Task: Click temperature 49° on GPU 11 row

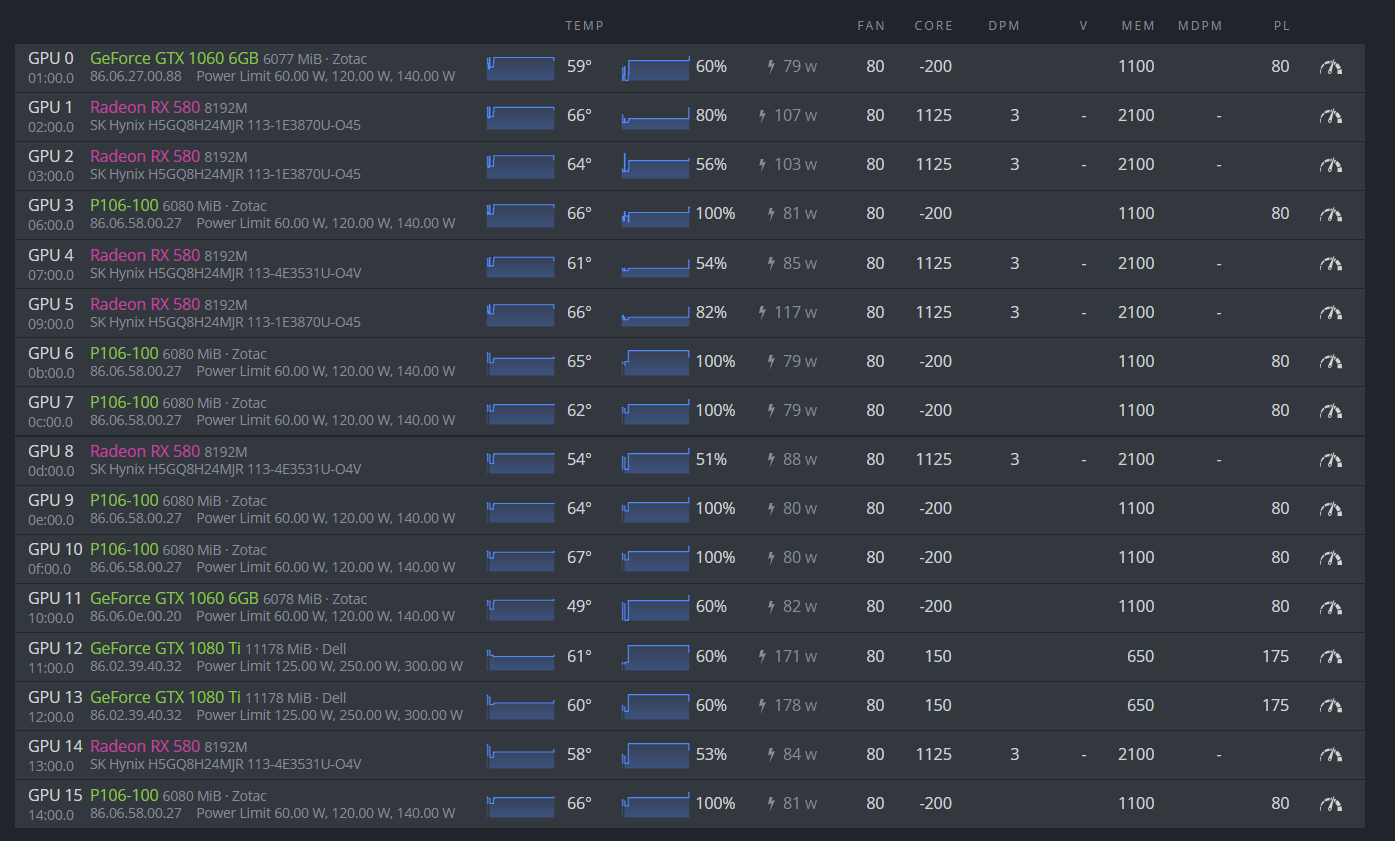Action: click(x=579, y=607)
